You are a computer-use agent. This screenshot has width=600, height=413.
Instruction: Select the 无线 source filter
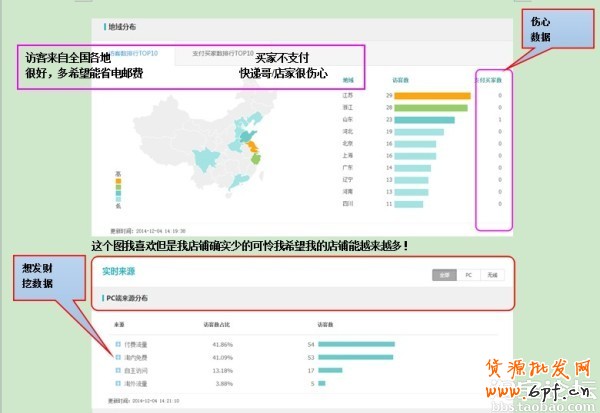(491, 274)
